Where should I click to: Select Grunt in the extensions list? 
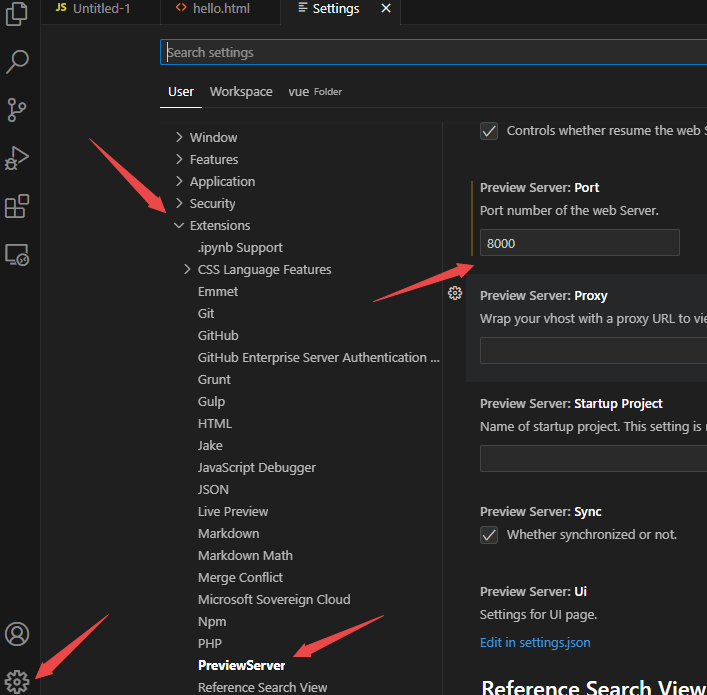tap(214, 380)
